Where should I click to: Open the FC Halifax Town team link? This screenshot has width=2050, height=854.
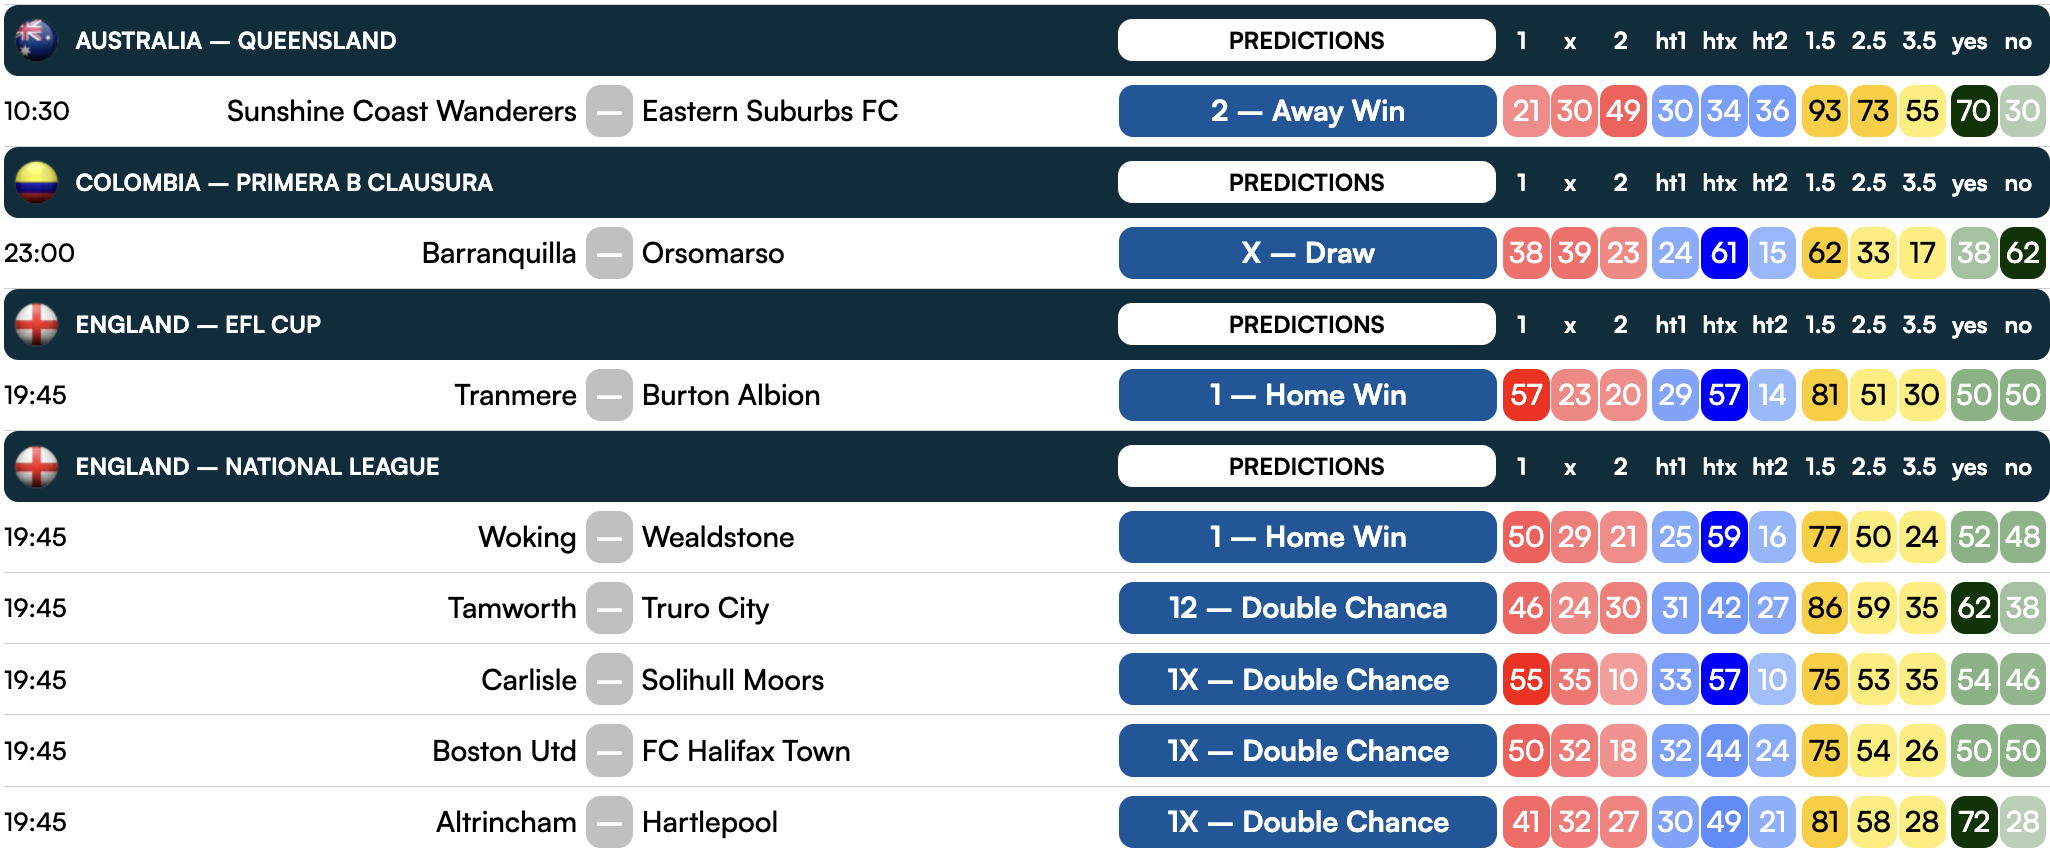(x=746, y=751)
